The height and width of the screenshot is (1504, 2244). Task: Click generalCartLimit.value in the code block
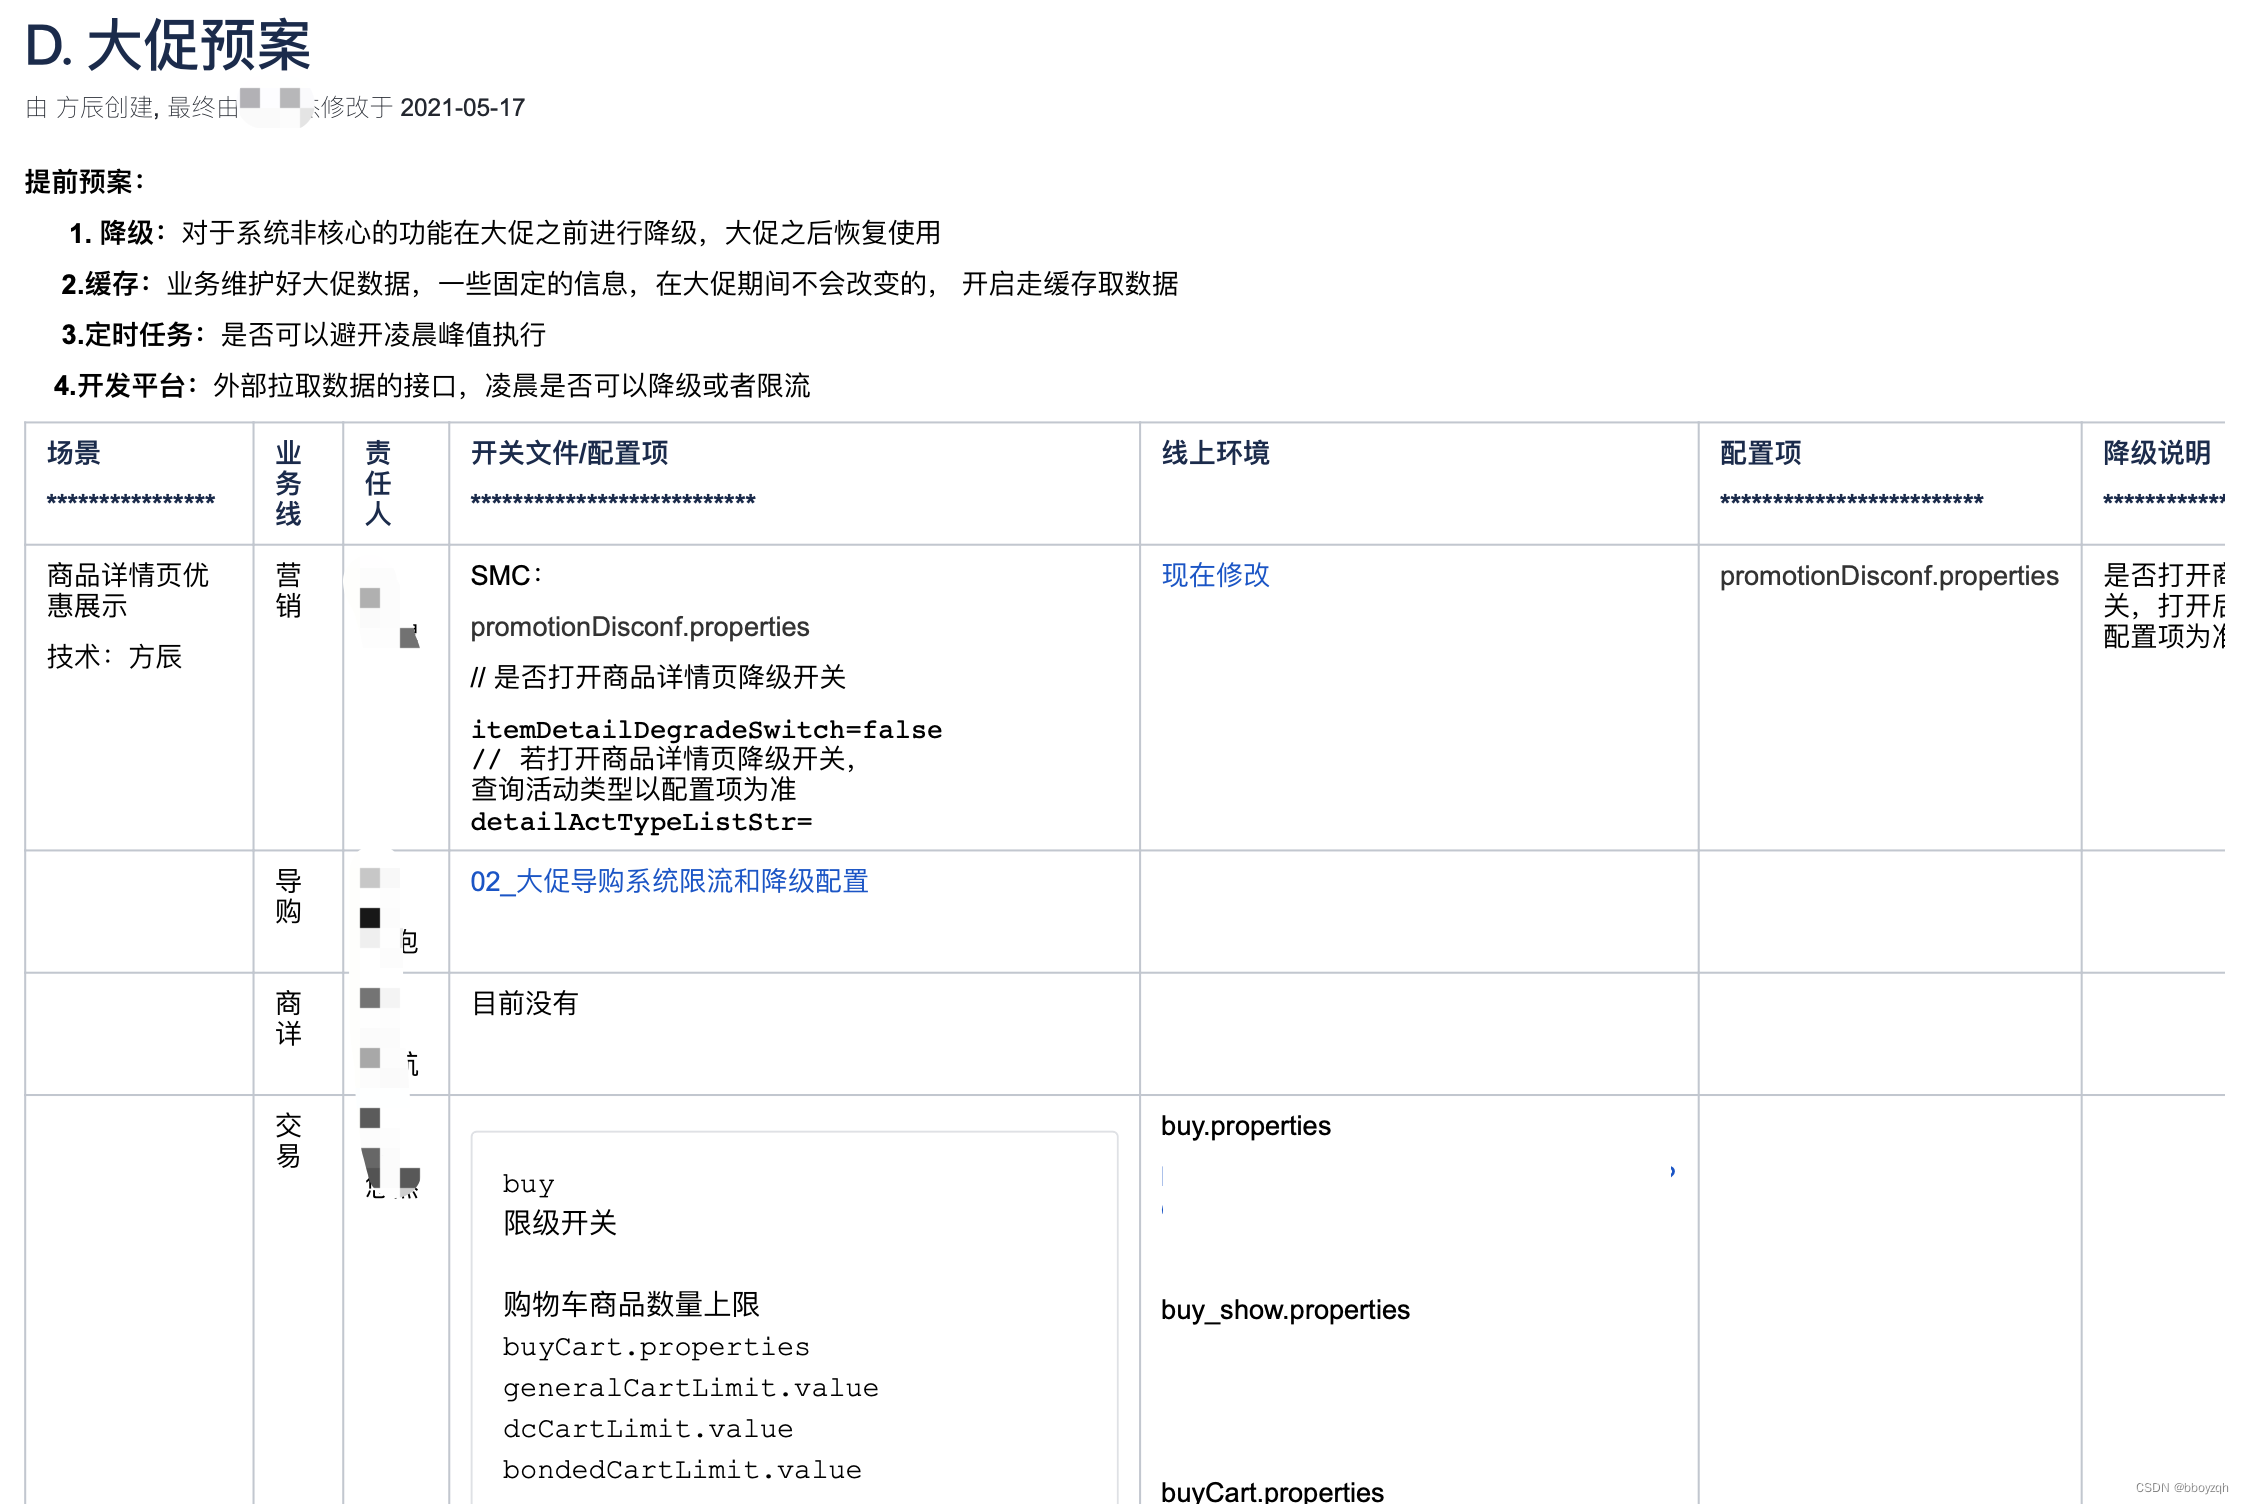pyautogui.click(x=690, y=1388)
